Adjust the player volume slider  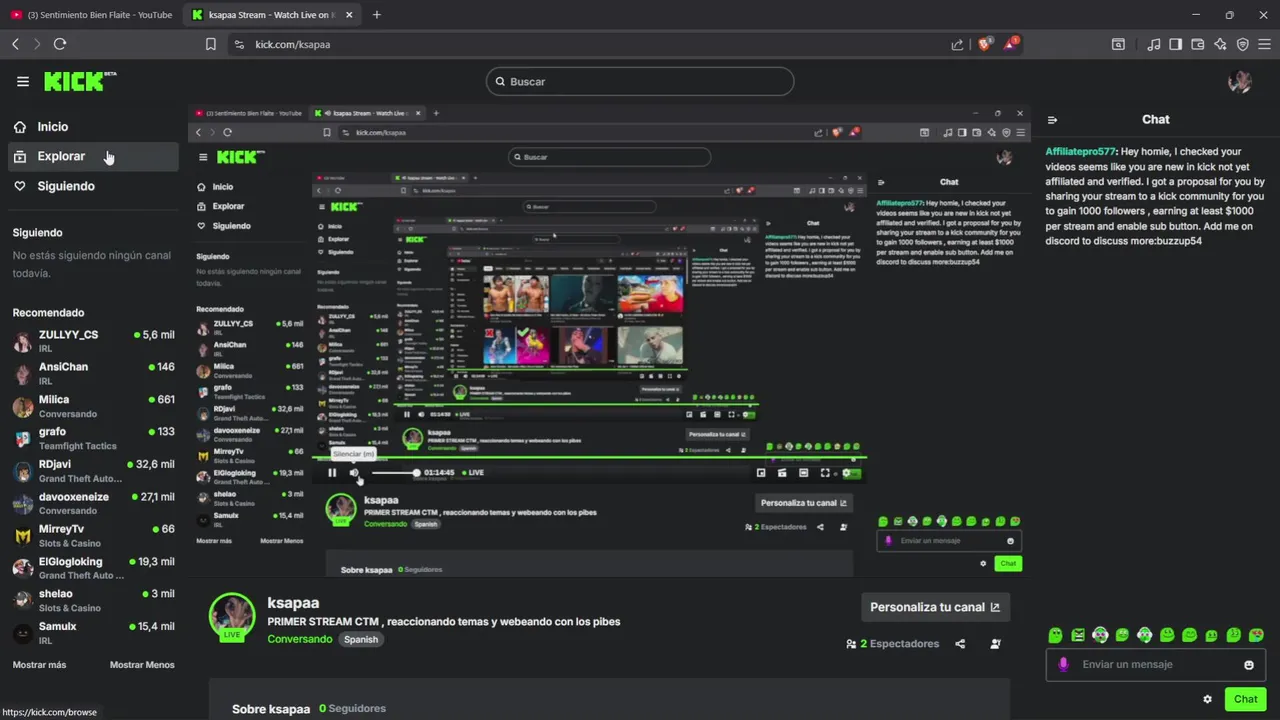point(395,473)
